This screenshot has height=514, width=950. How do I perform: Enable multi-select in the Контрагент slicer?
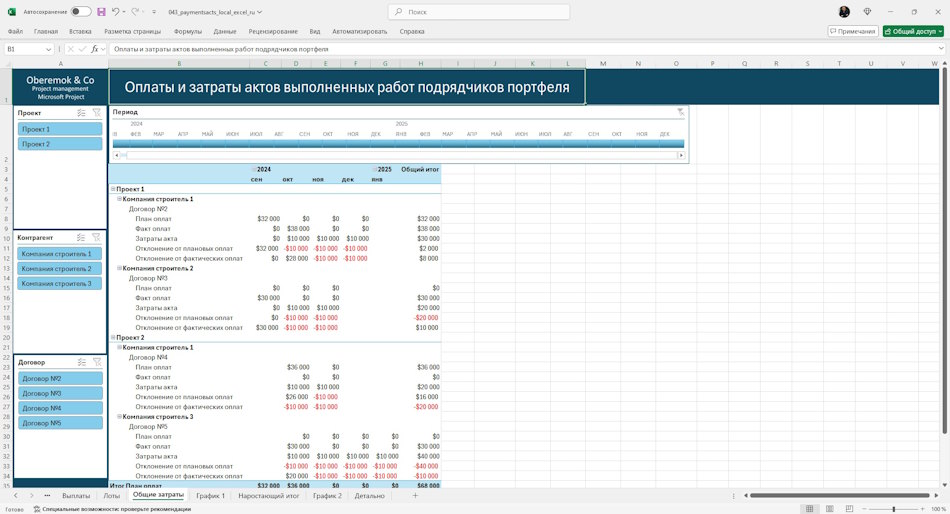[x=81, y=238]
